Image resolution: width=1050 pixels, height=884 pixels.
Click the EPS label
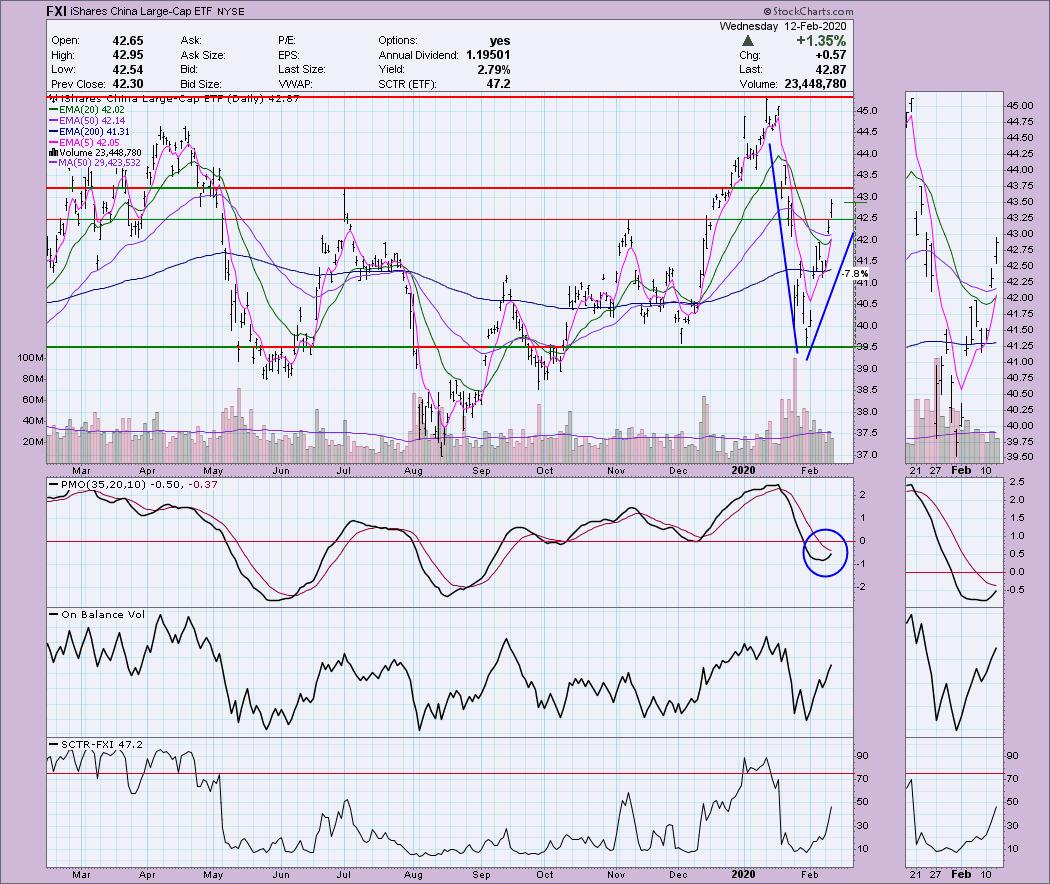pyautogui.click(x=289, y=55)
